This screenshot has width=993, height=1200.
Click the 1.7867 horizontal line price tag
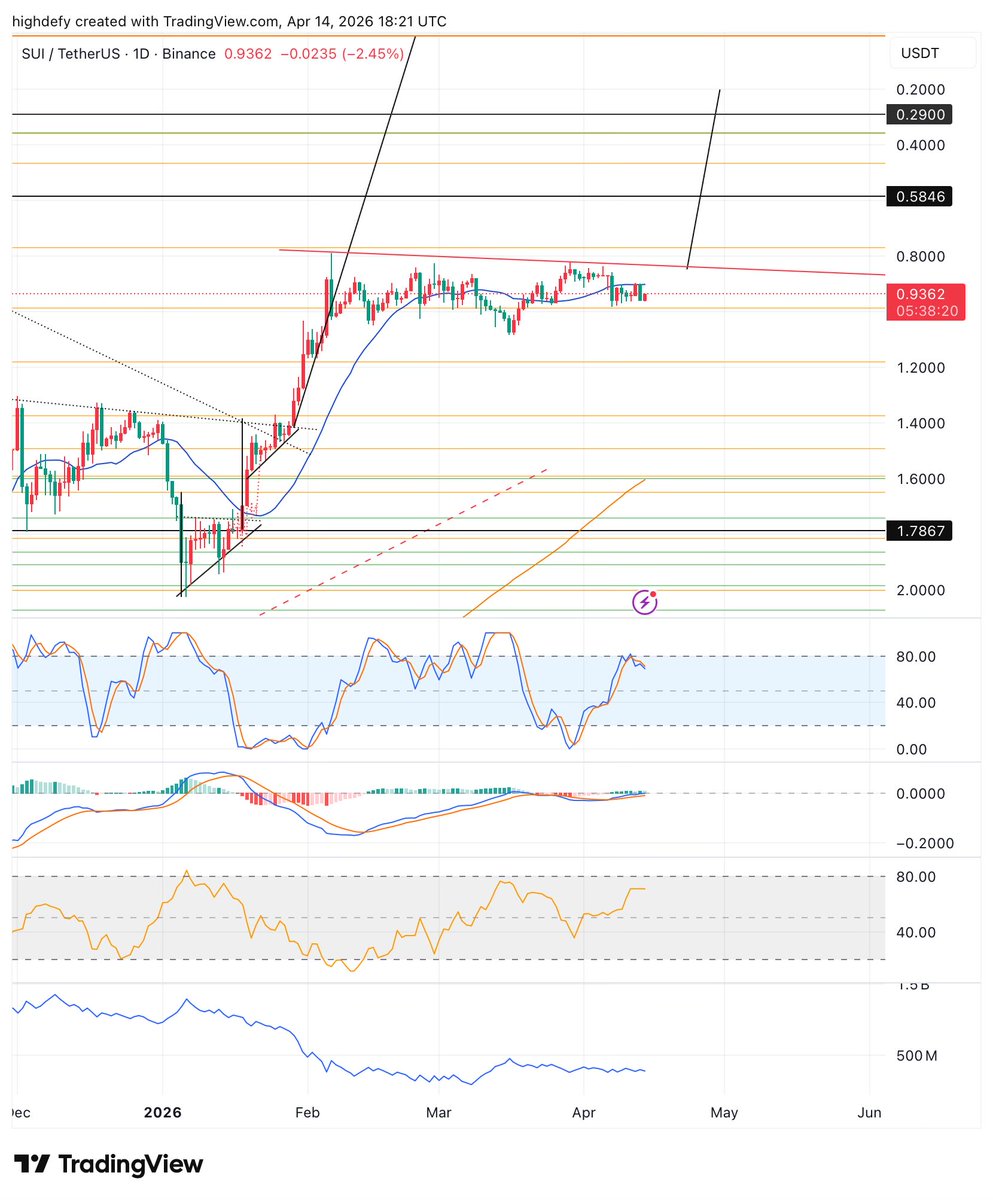point(919,531)
